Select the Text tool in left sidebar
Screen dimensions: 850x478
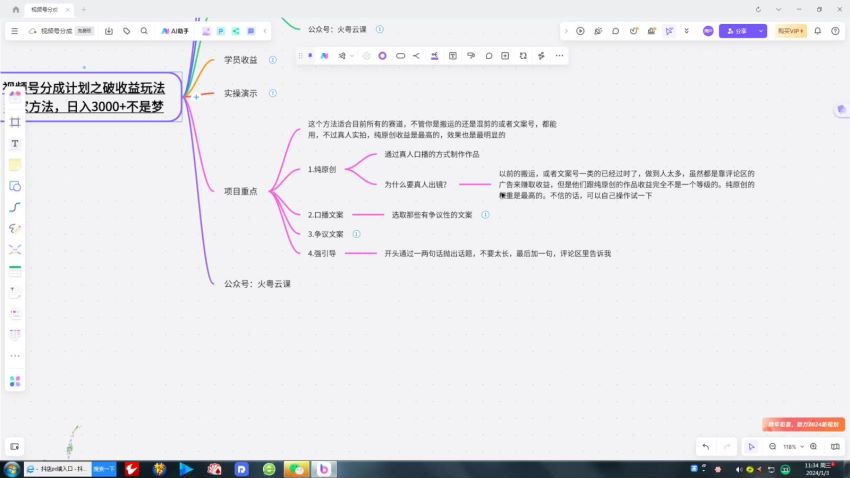pyautogui.click(x=15, y=143)
